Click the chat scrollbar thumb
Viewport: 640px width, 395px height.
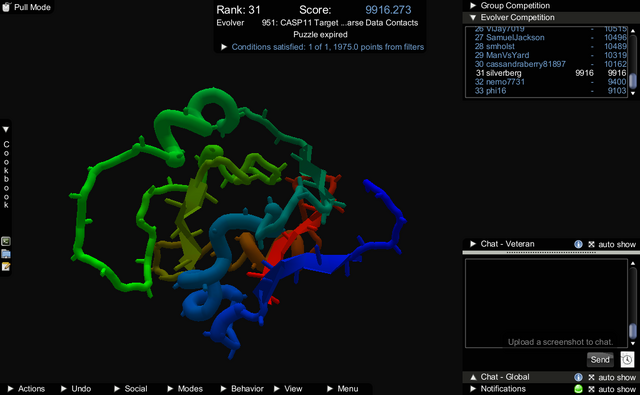[x=633, y=331]
